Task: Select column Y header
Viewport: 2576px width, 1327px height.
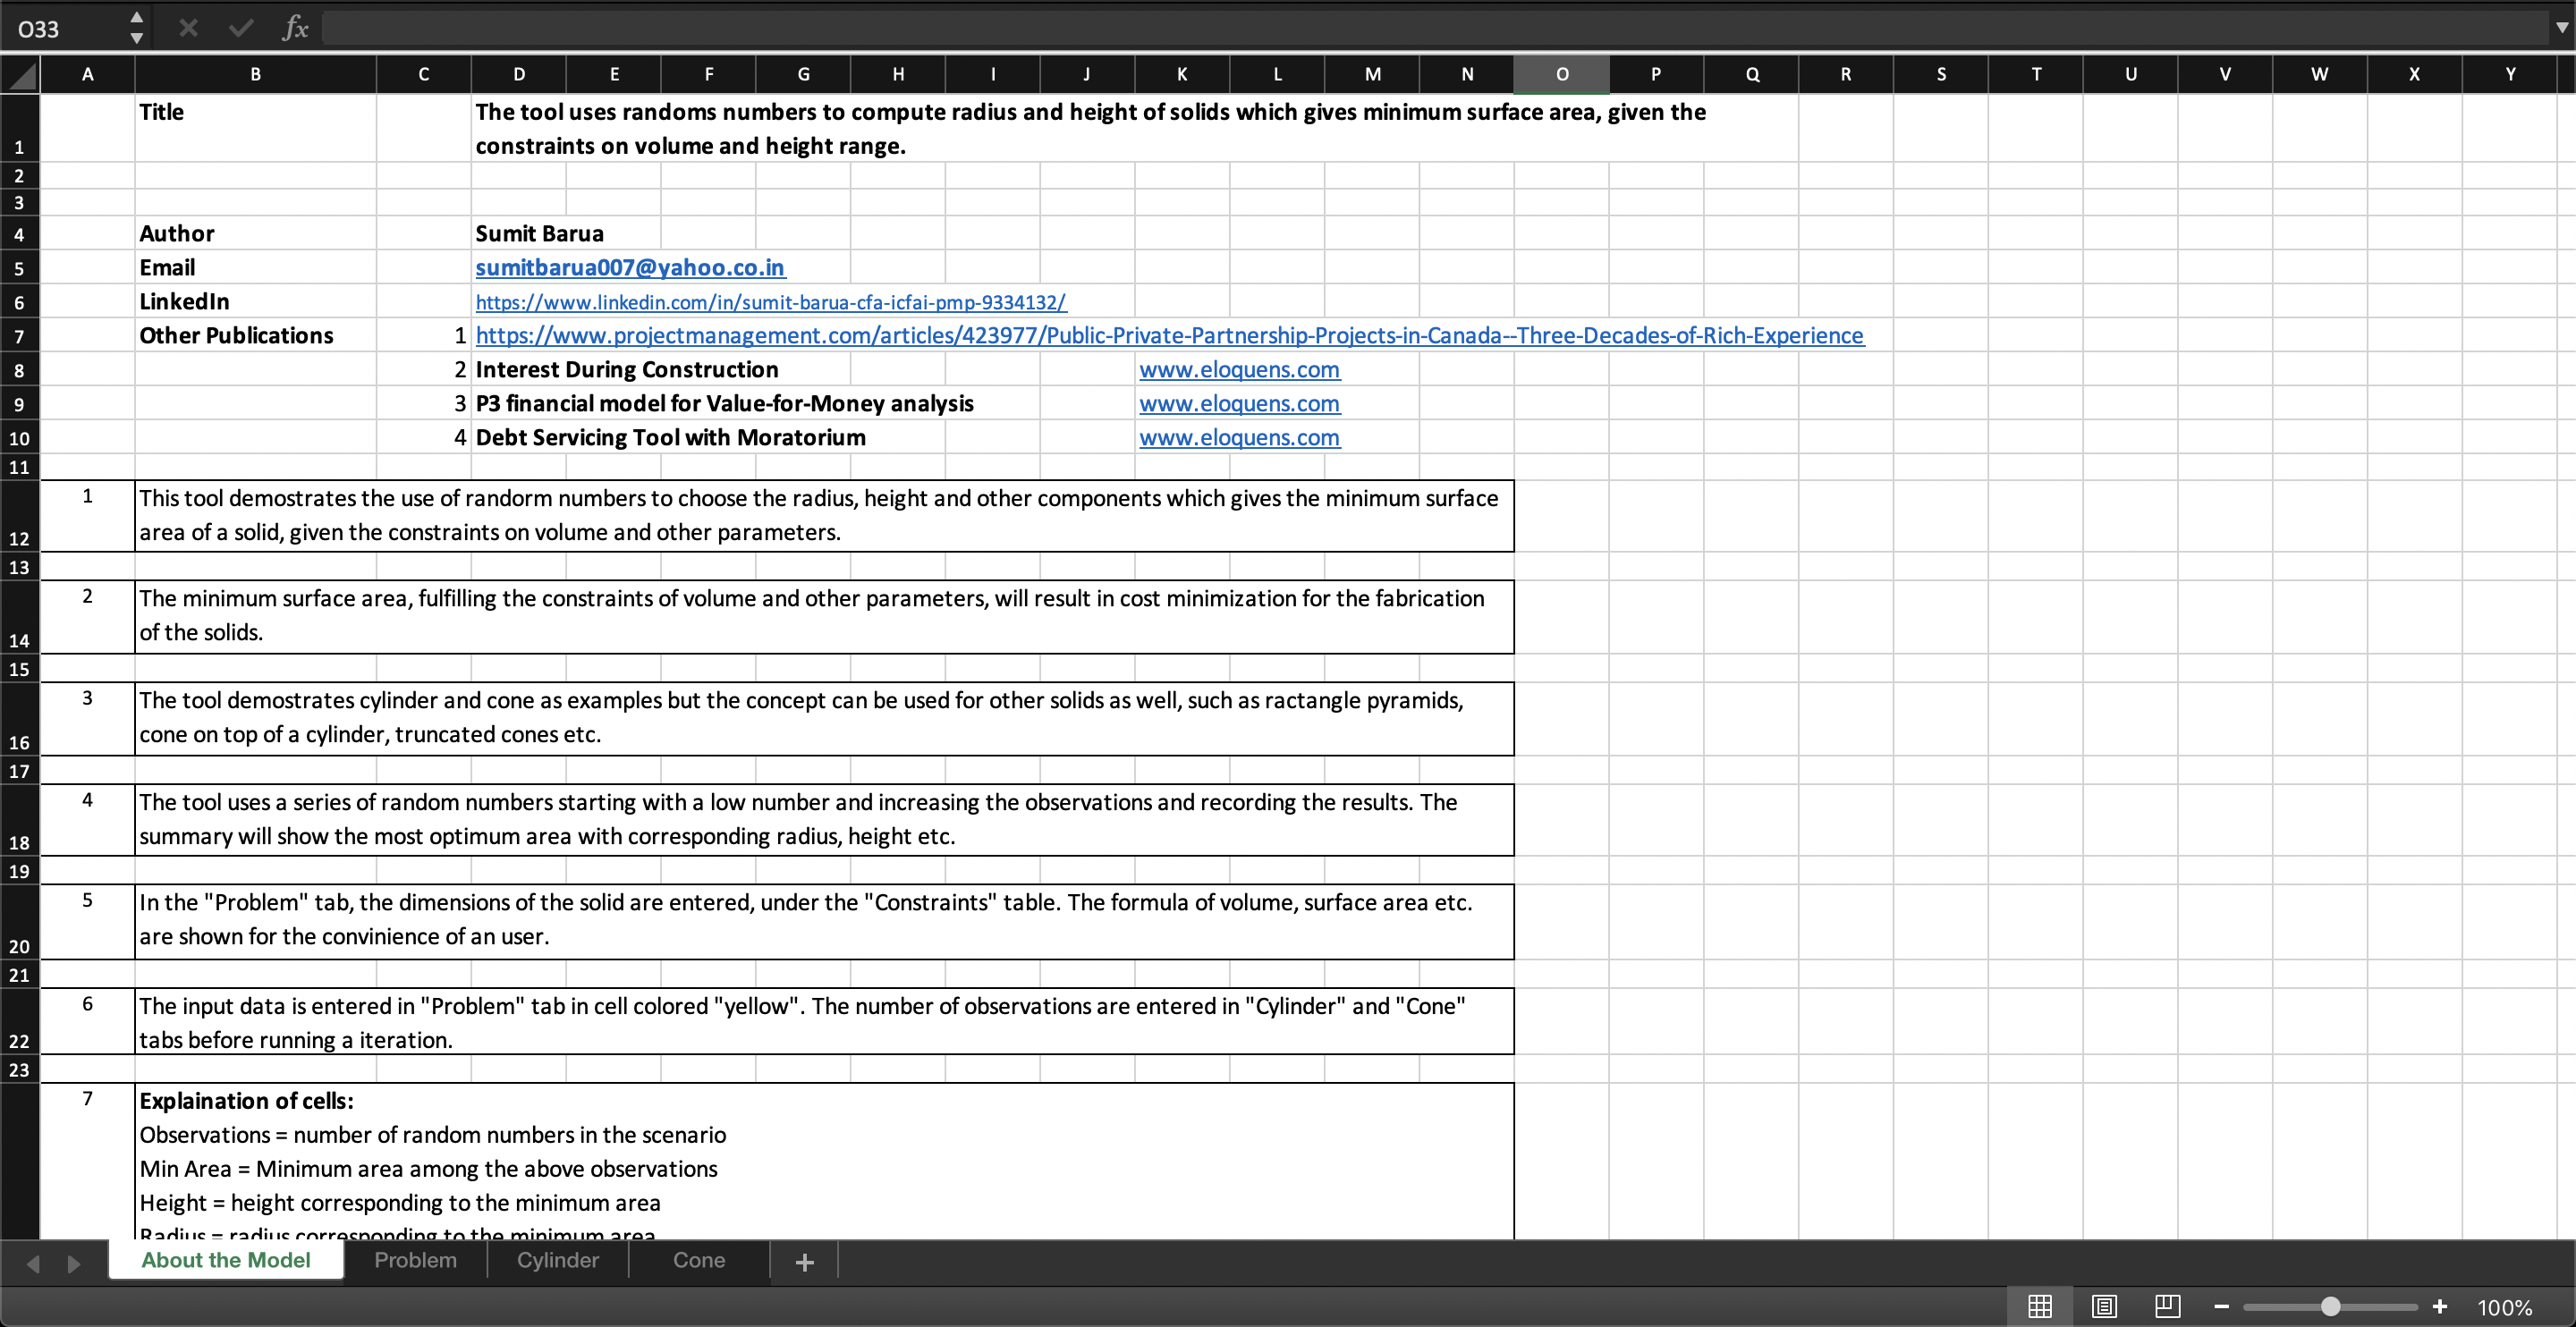Action: 2509,74
